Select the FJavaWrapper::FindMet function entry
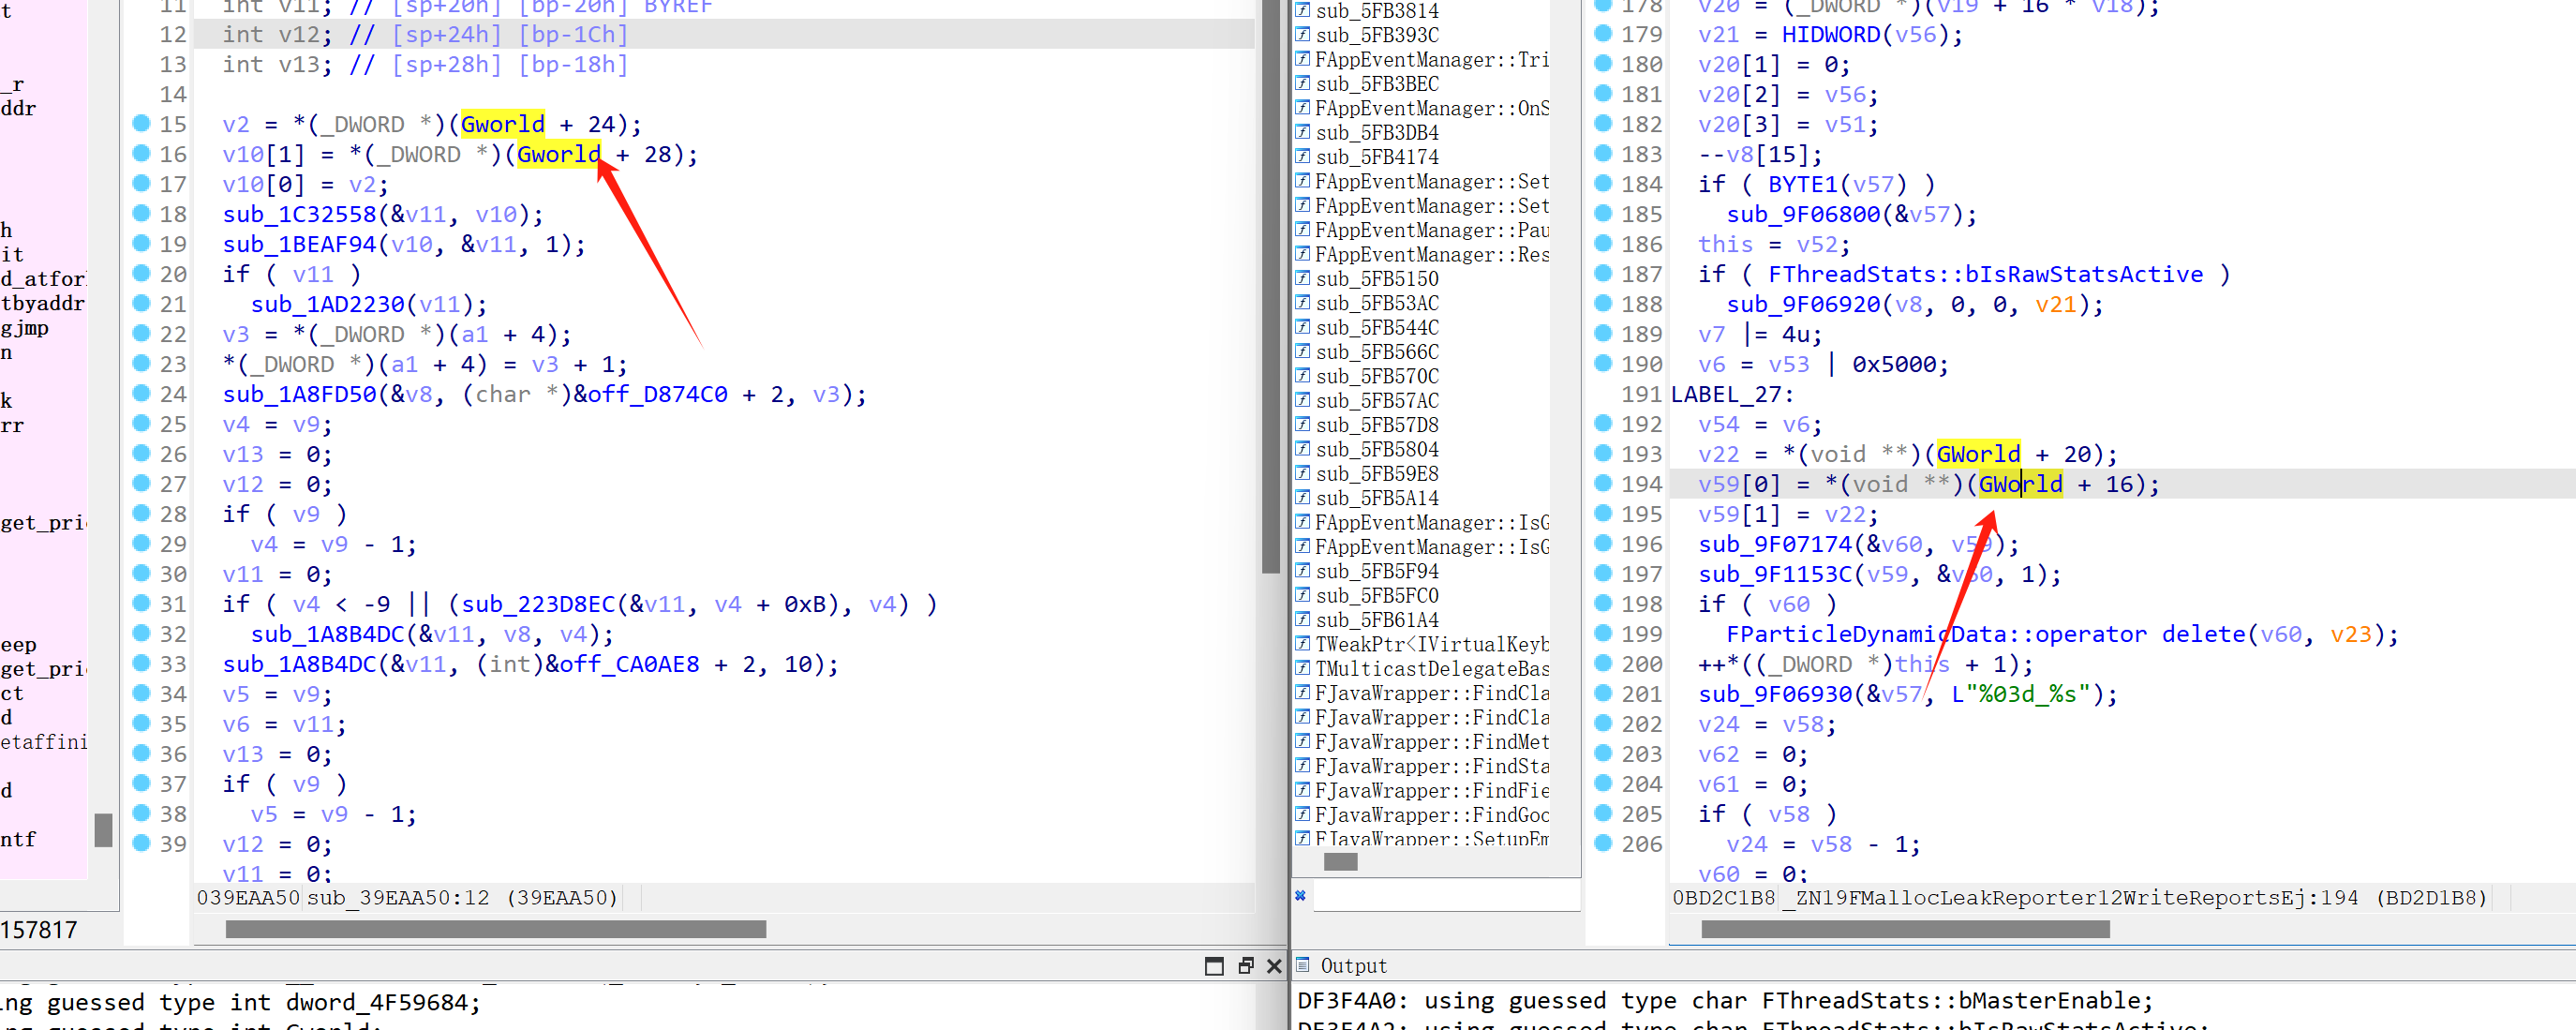 [x=1431, y=742]
